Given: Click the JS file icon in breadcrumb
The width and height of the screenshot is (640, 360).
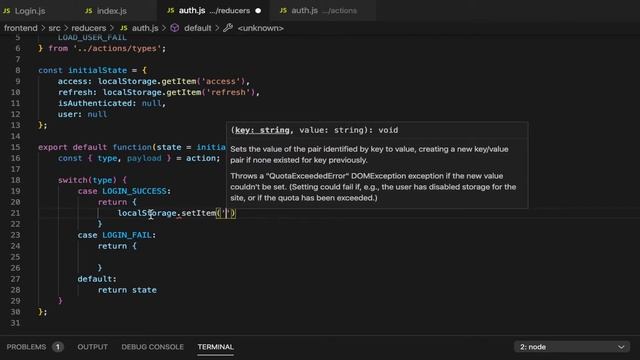Looking at the screenshot, I should pyautogui.click(x=124, y=28).
